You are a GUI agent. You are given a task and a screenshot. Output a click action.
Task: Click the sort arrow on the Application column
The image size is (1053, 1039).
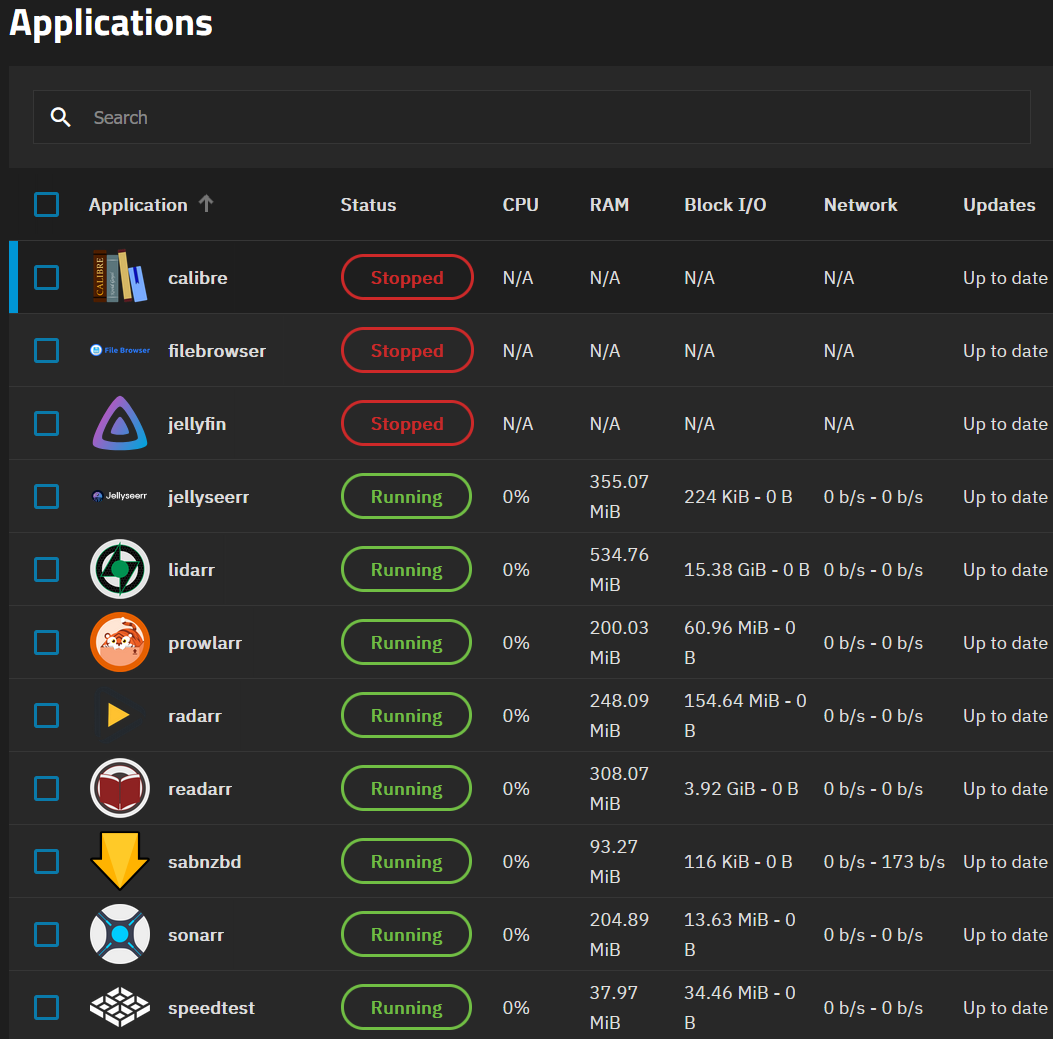206,203
